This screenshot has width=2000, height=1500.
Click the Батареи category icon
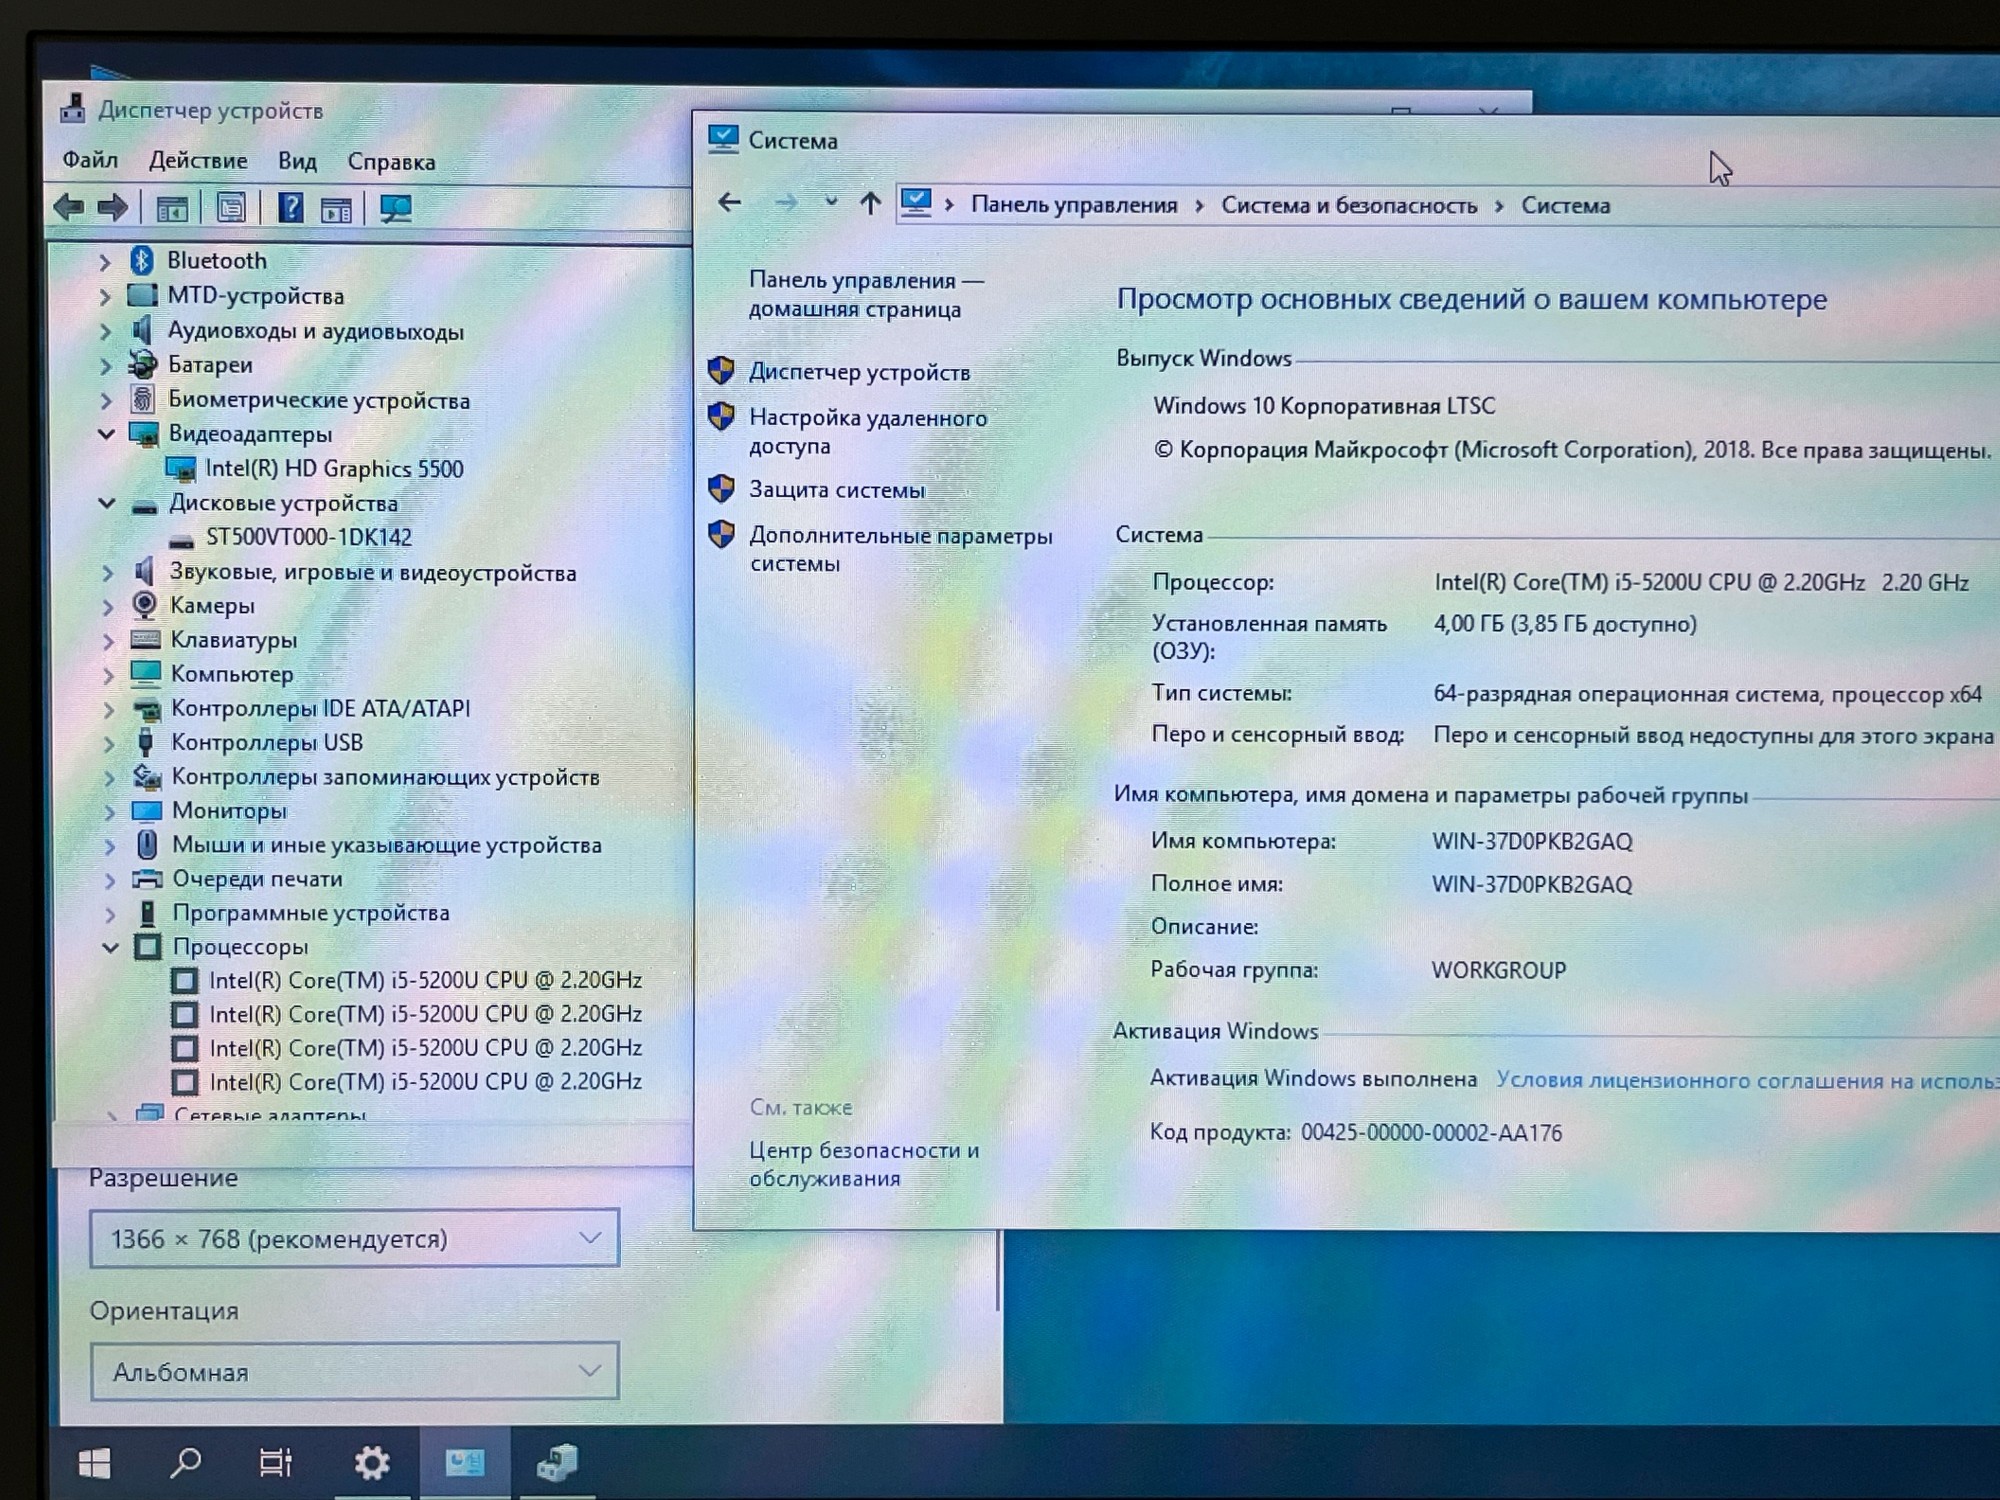click(143, 364)
